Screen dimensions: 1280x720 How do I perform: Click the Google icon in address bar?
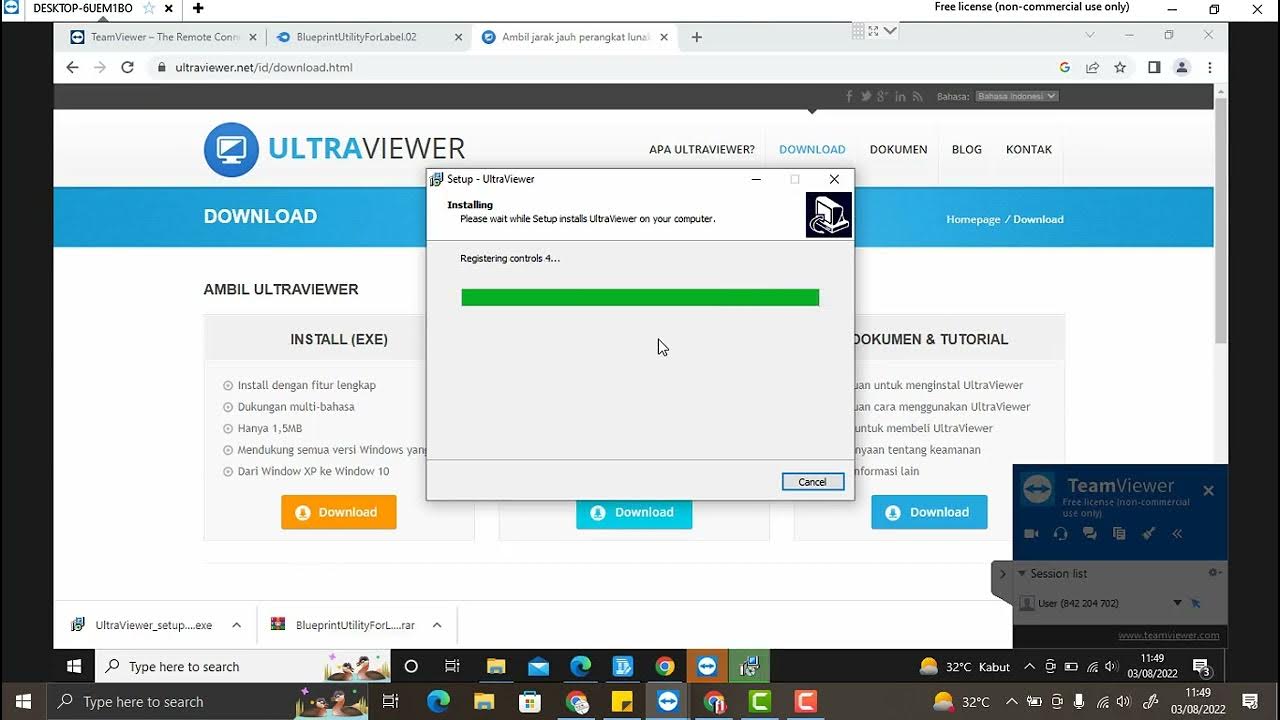[1064, 67]
